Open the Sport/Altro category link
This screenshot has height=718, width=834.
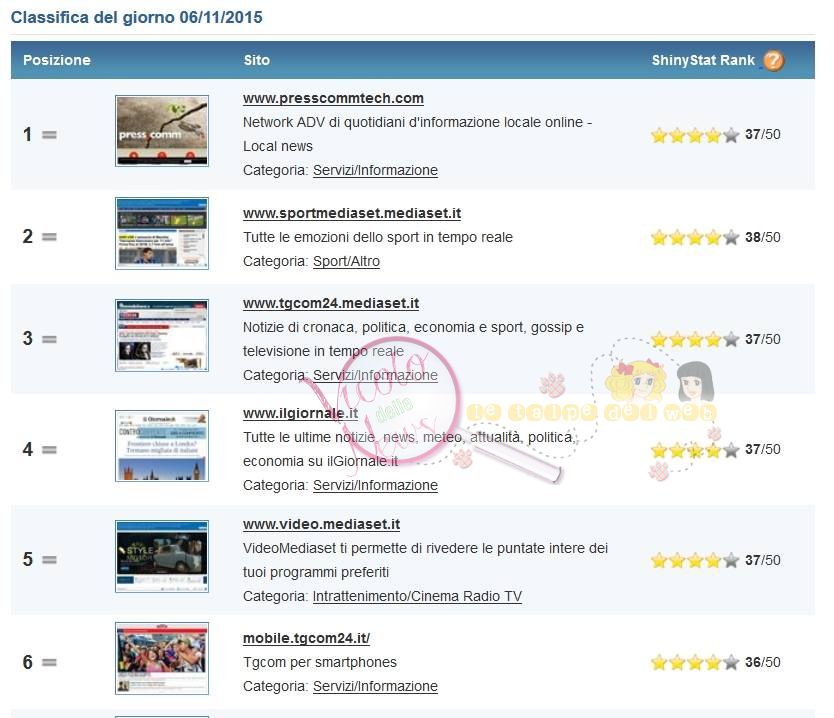(x=346, y=261)
